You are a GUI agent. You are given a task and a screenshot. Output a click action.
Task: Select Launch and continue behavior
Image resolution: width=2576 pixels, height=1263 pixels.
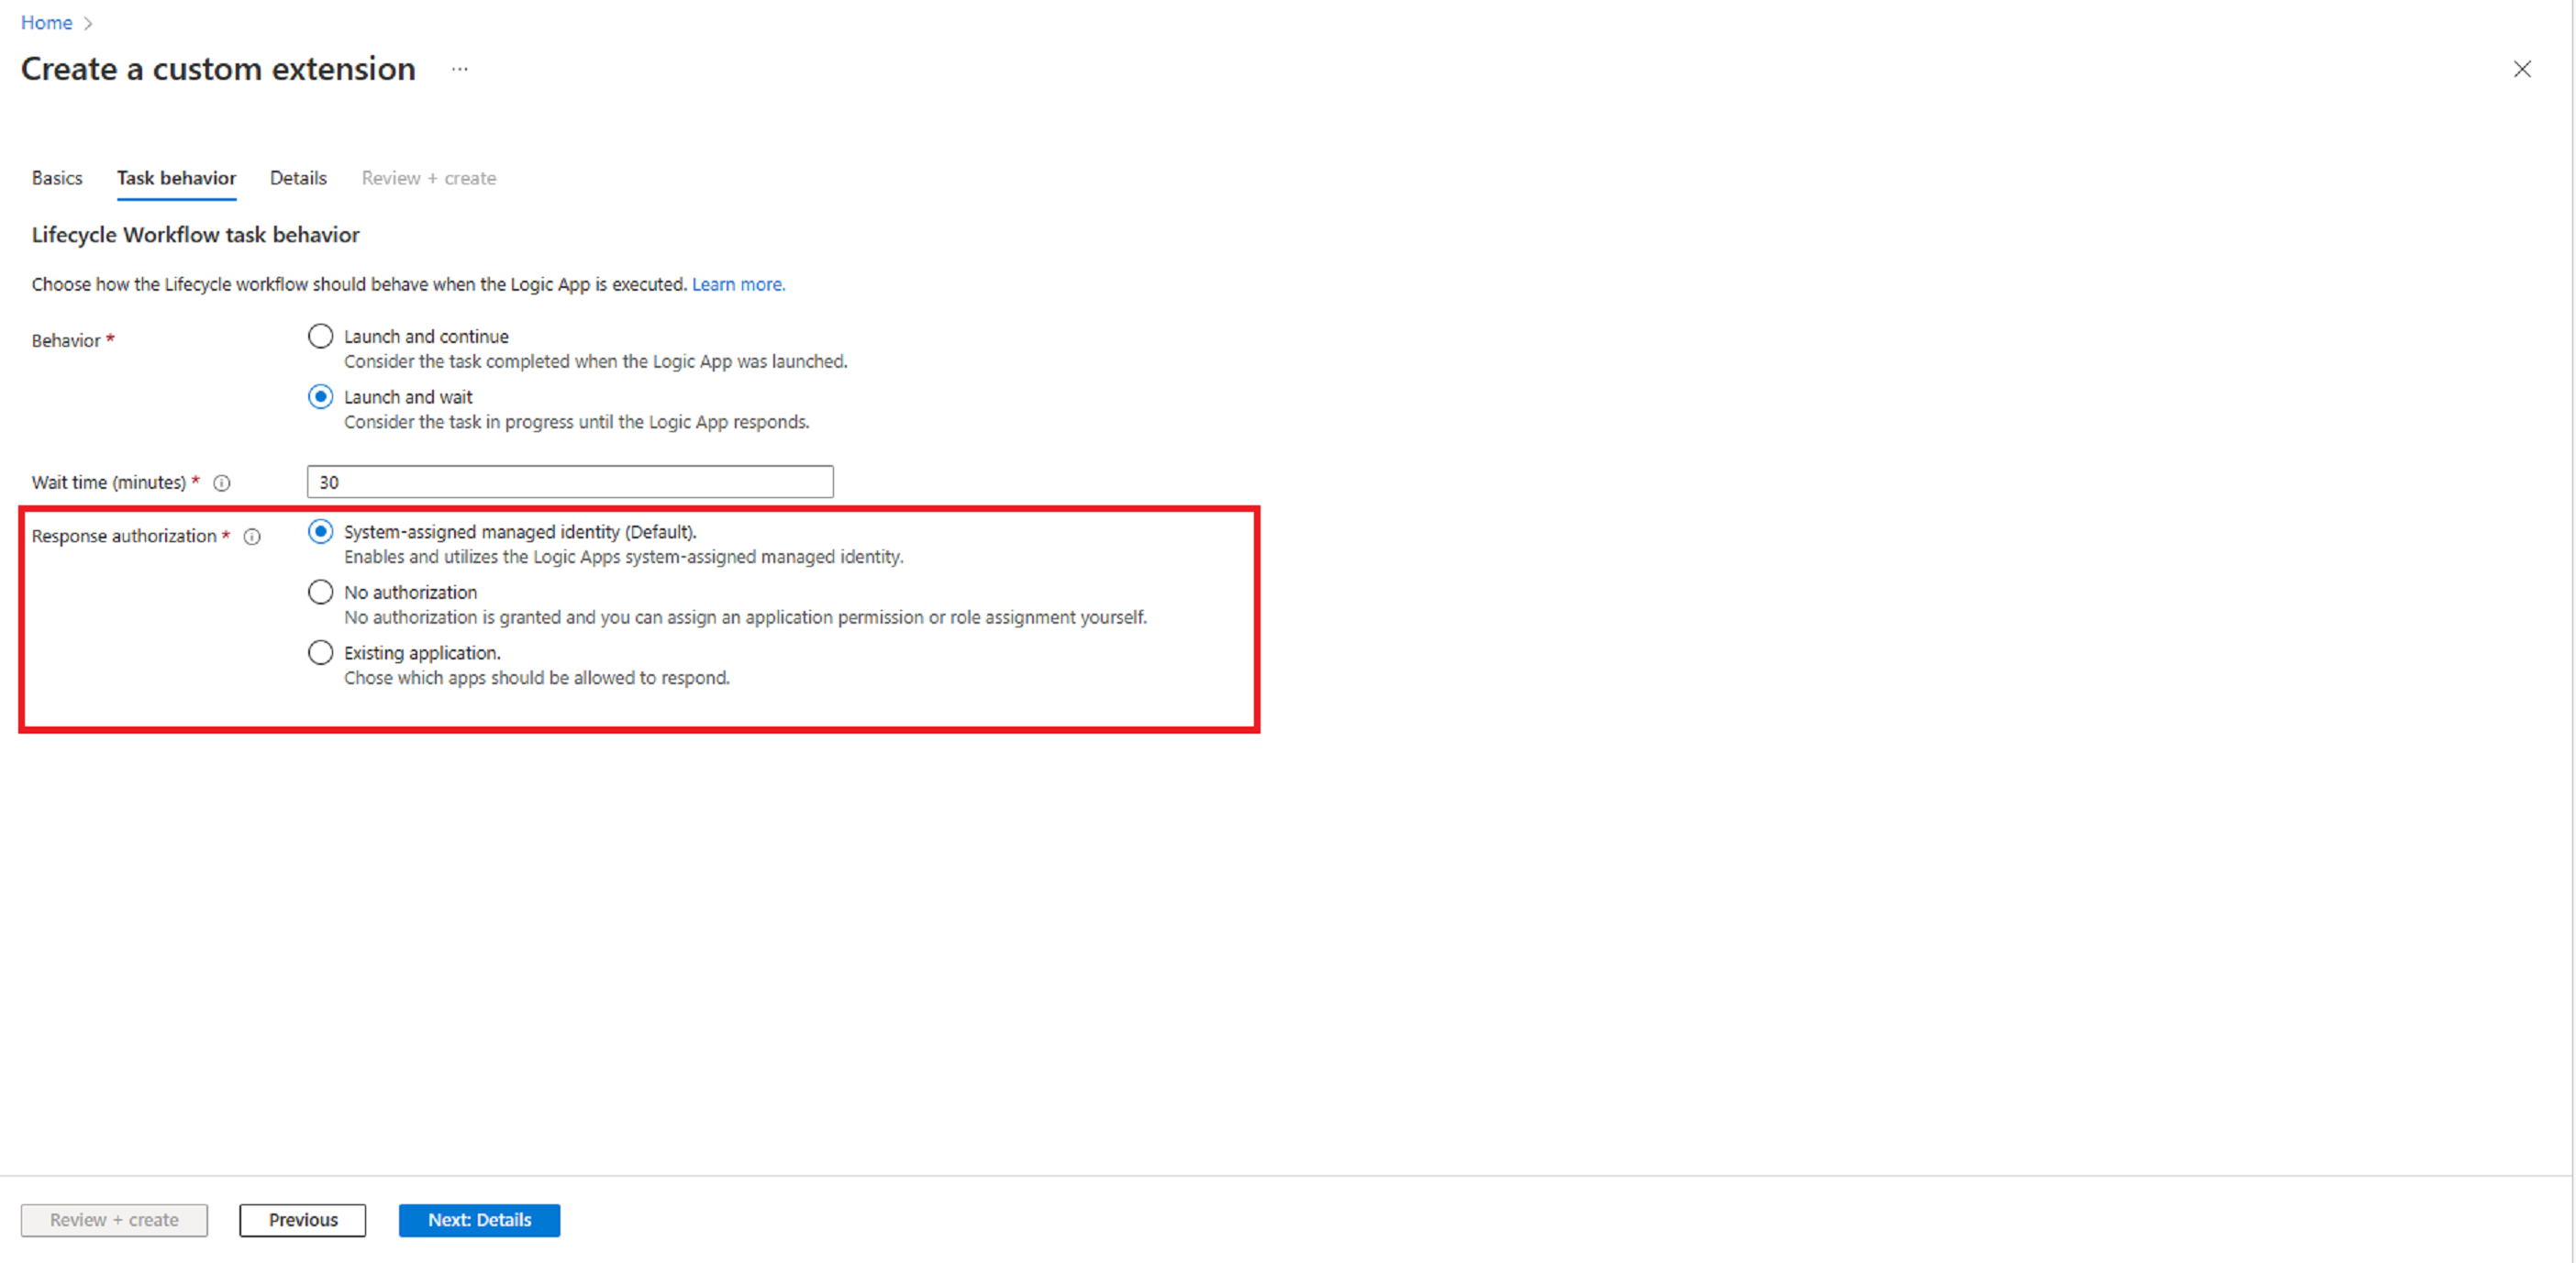(x=320, y=335)
